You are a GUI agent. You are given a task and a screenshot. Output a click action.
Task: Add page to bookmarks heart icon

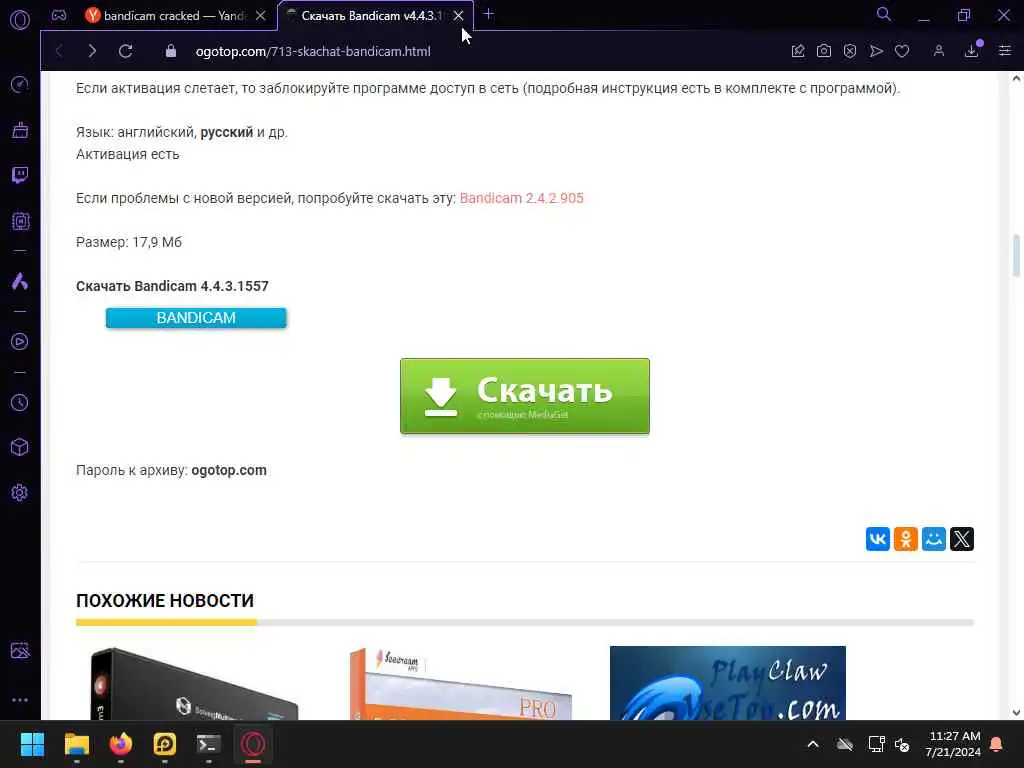(902, 51)
